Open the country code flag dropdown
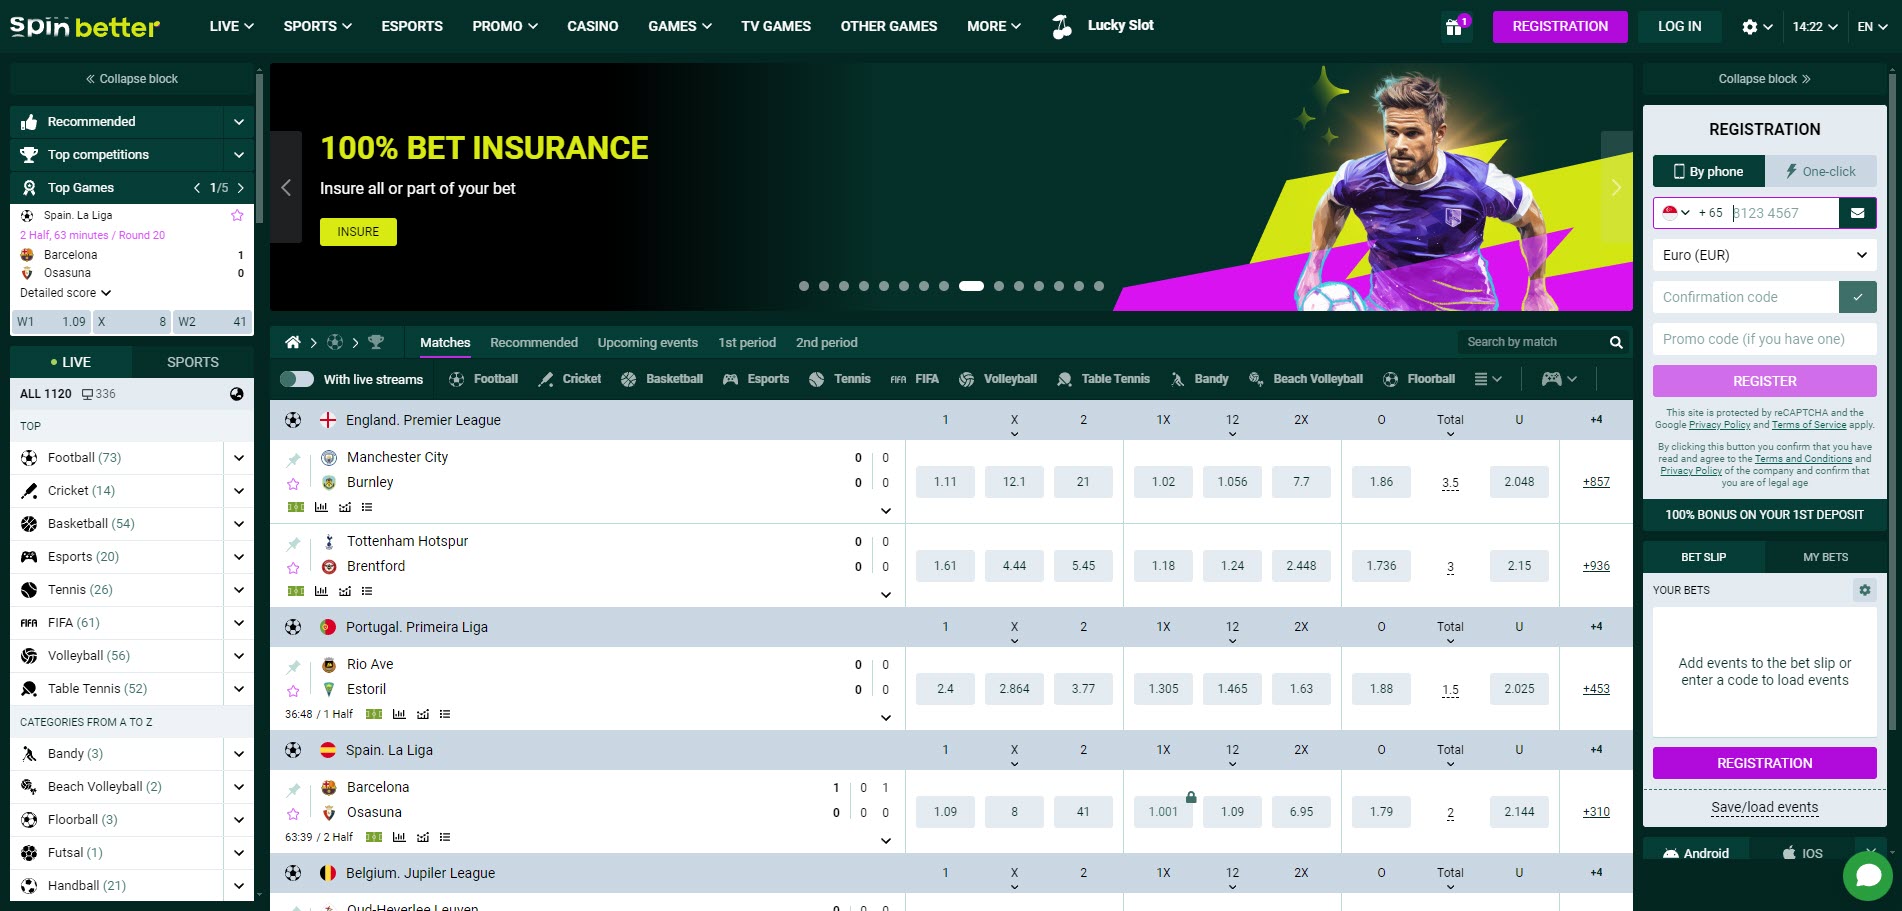Viewport: 1902px width, 911px height. (x=1676, y=213)
